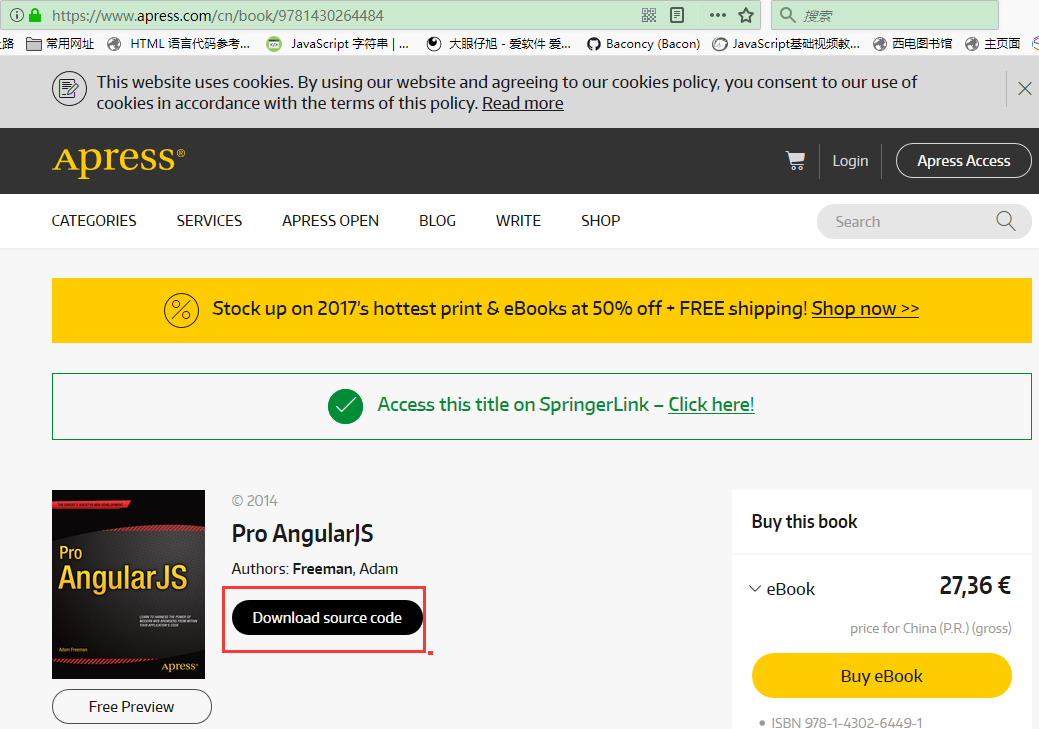Go to the BLOG menu item

pyautogui.click(x=437, y=221)
